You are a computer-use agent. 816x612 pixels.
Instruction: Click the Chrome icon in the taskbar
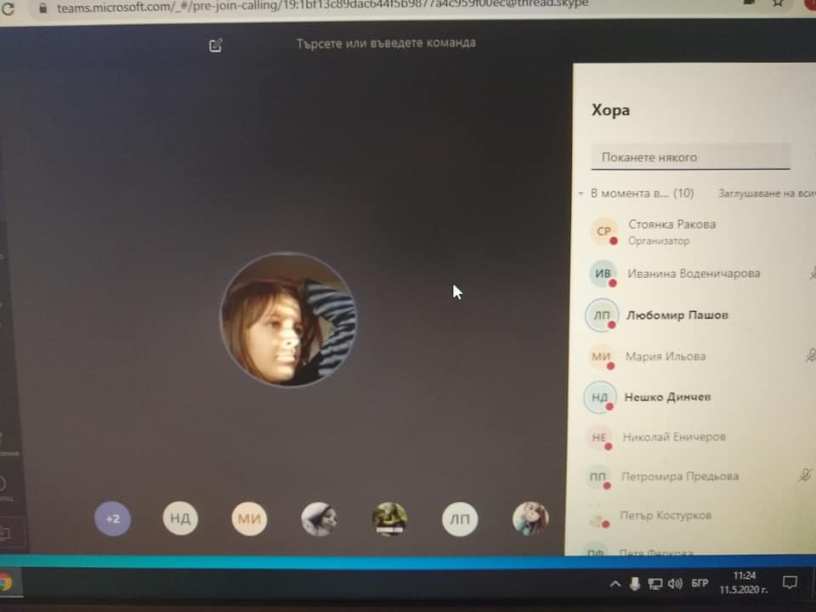pos(5,582)
